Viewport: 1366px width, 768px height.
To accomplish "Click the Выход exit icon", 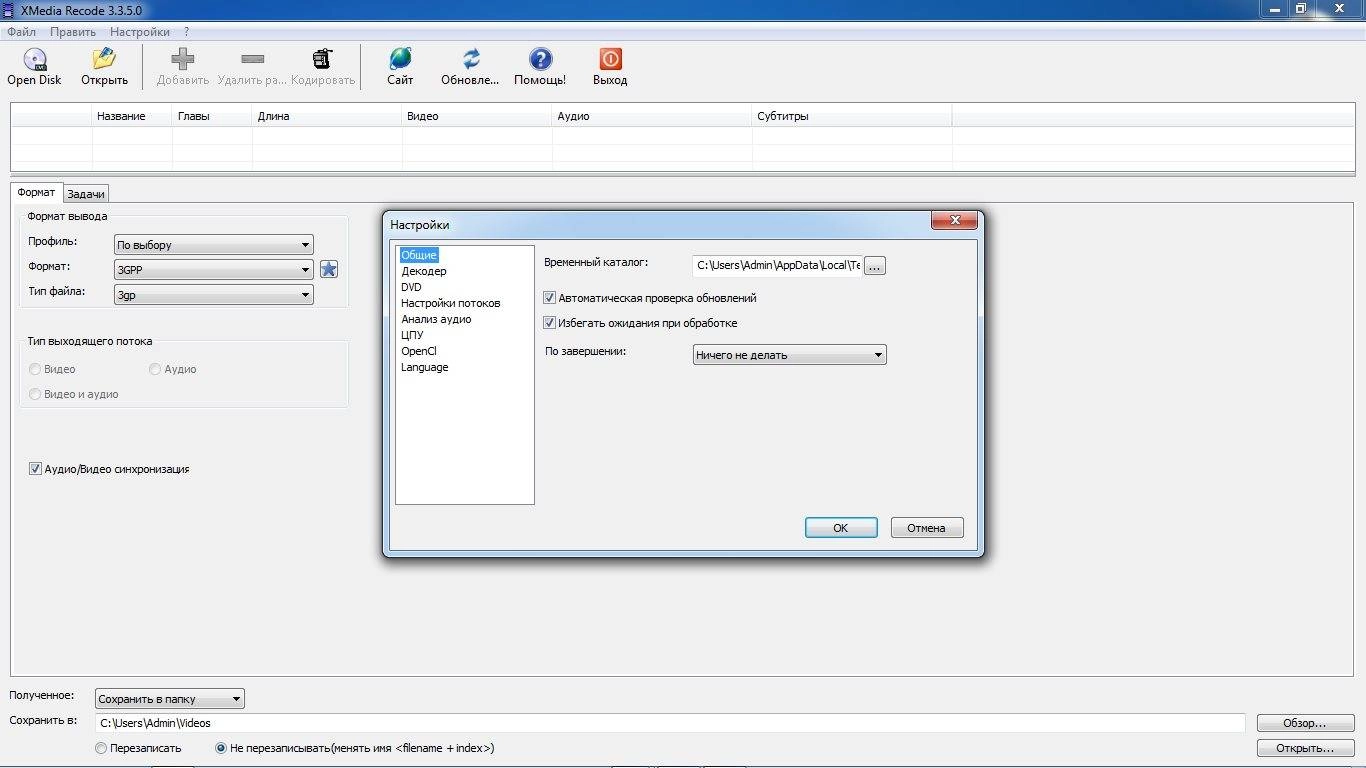I will (x=610, y=59).
